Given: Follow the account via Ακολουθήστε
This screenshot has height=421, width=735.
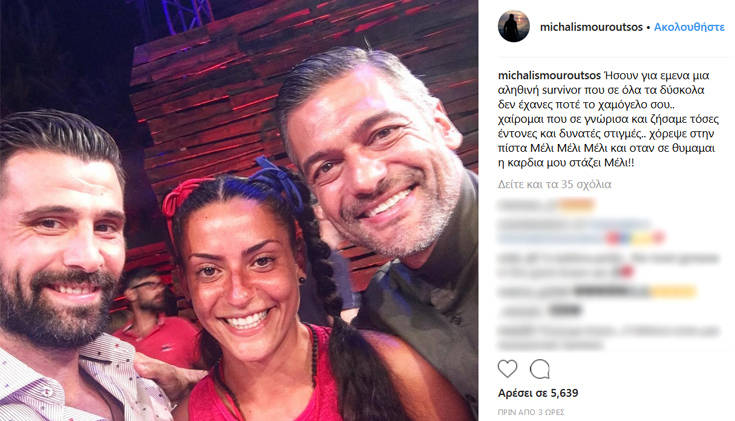Looking at the screenshot, I should tap(689, 27).
